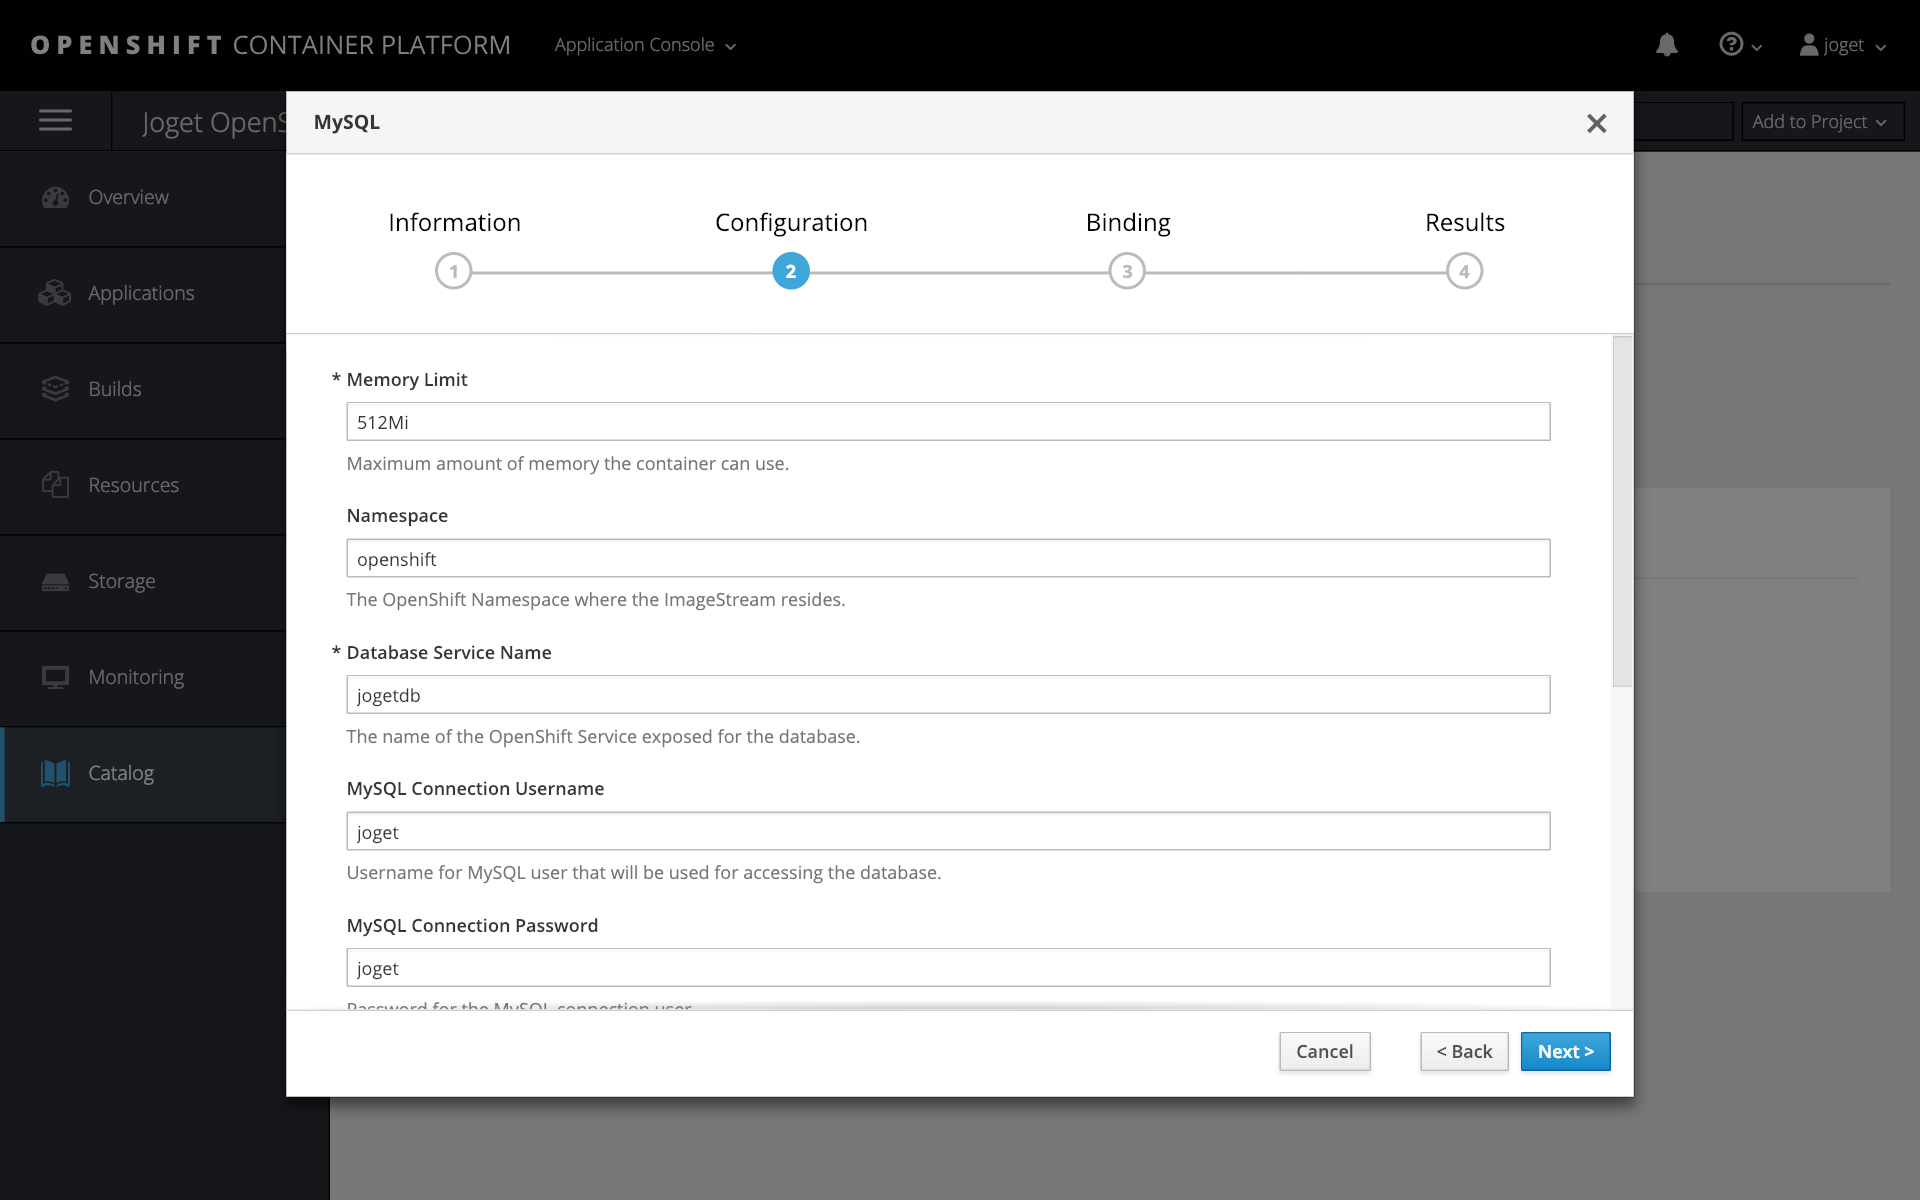Close the MySQL dialog
The width and height of the screenshot is (1920, 1200).
[x=1596, y=123]
